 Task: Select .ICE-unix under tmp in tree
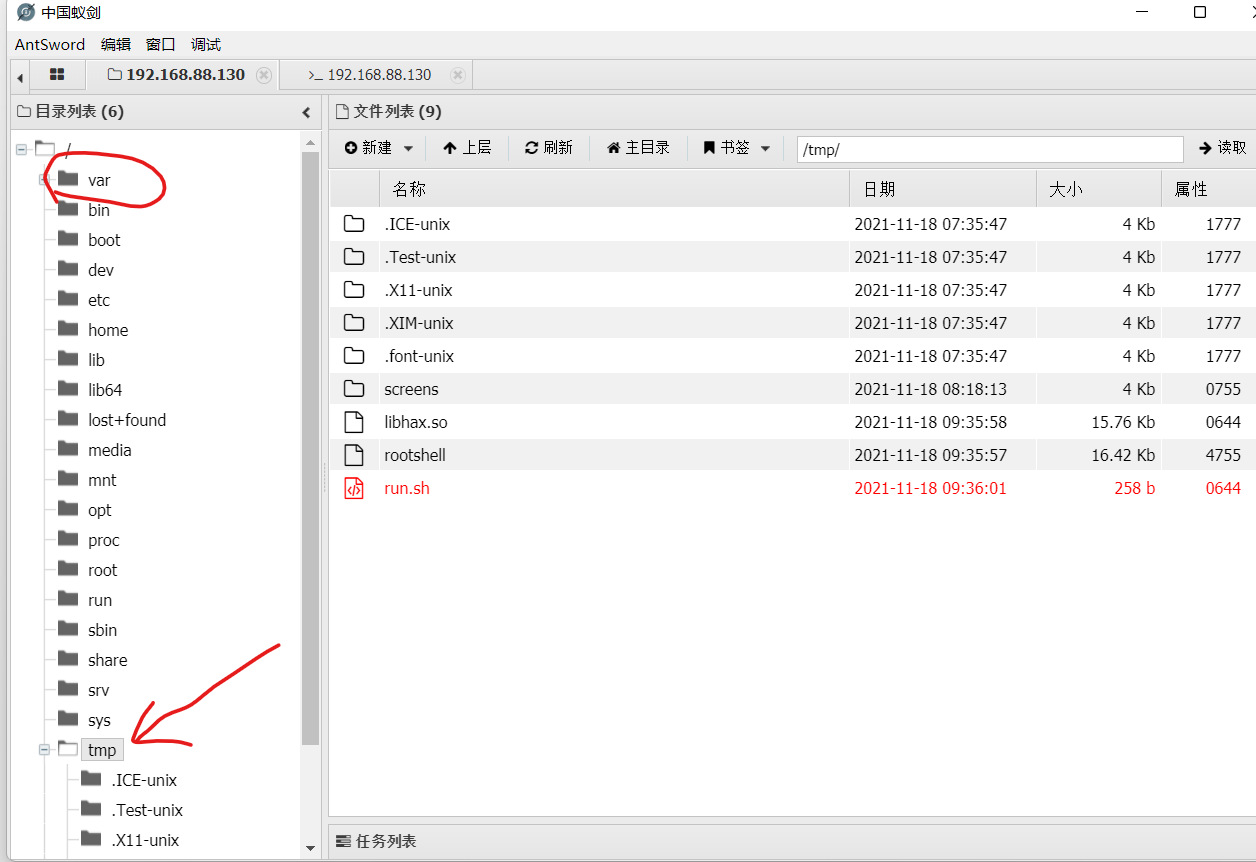coord(145,780)
